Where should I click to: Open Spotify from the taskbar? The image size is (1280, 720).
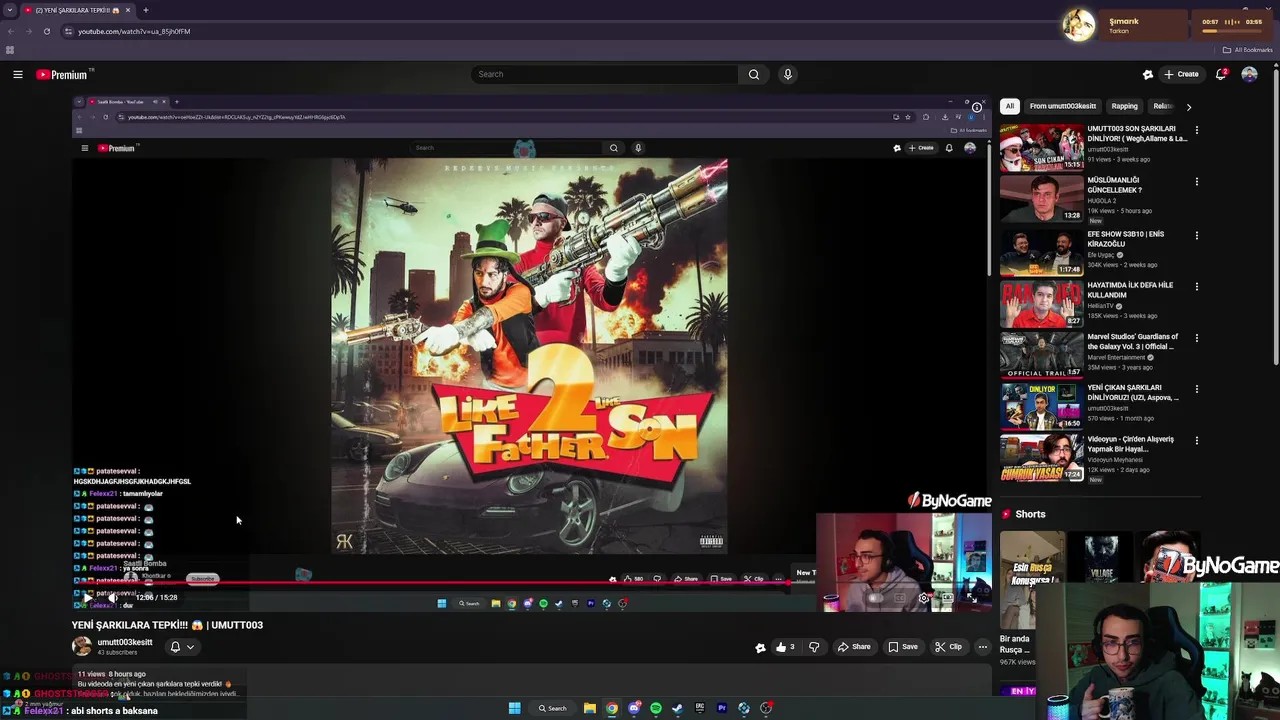tap(656, 708)
